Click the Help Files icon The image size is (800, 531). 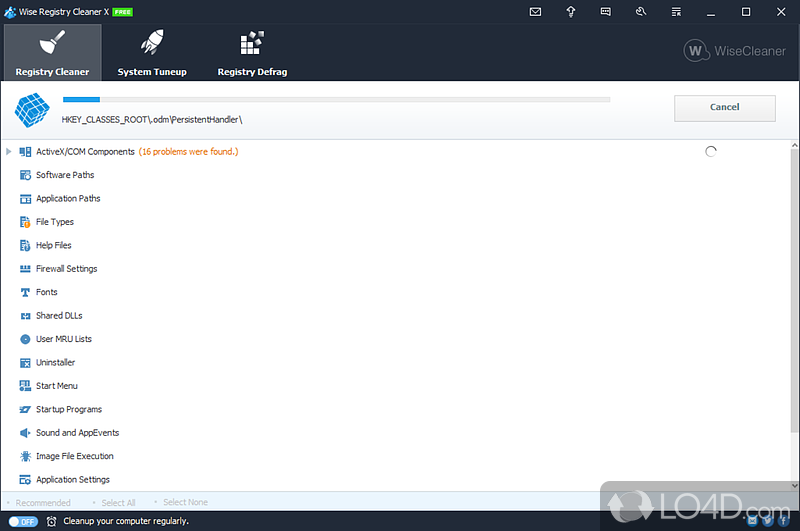[x=25, y=245]
